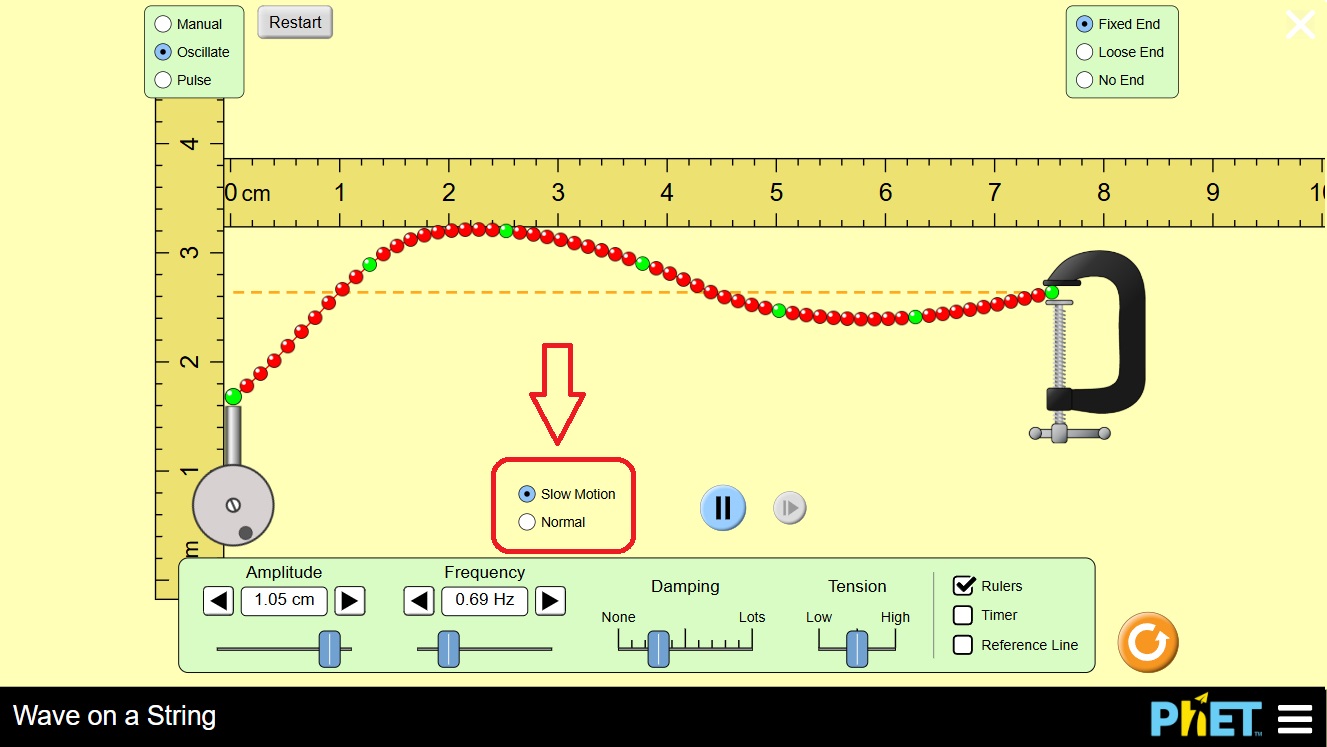Click the step forward button
This screenshot has height=747, width=1327.
789,508
